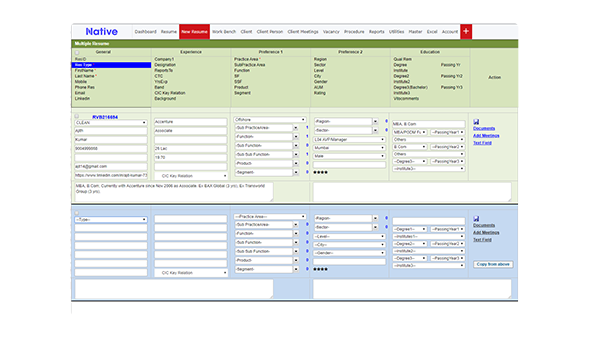The width and height of the screenshot is (590, 360).
Task: Click Text Field link in first row
Action: point(482,143)
